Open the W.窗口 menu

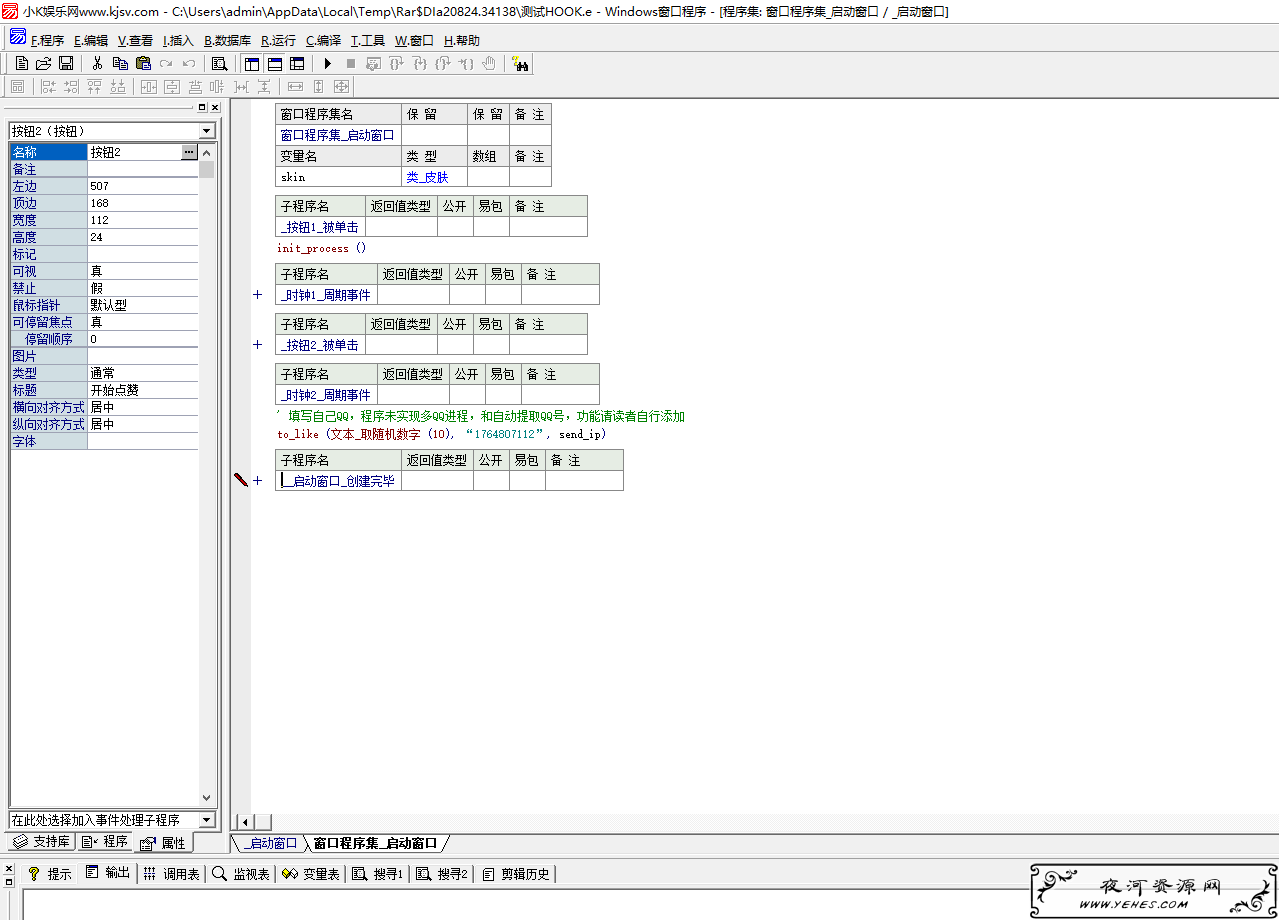coord(414,41)
